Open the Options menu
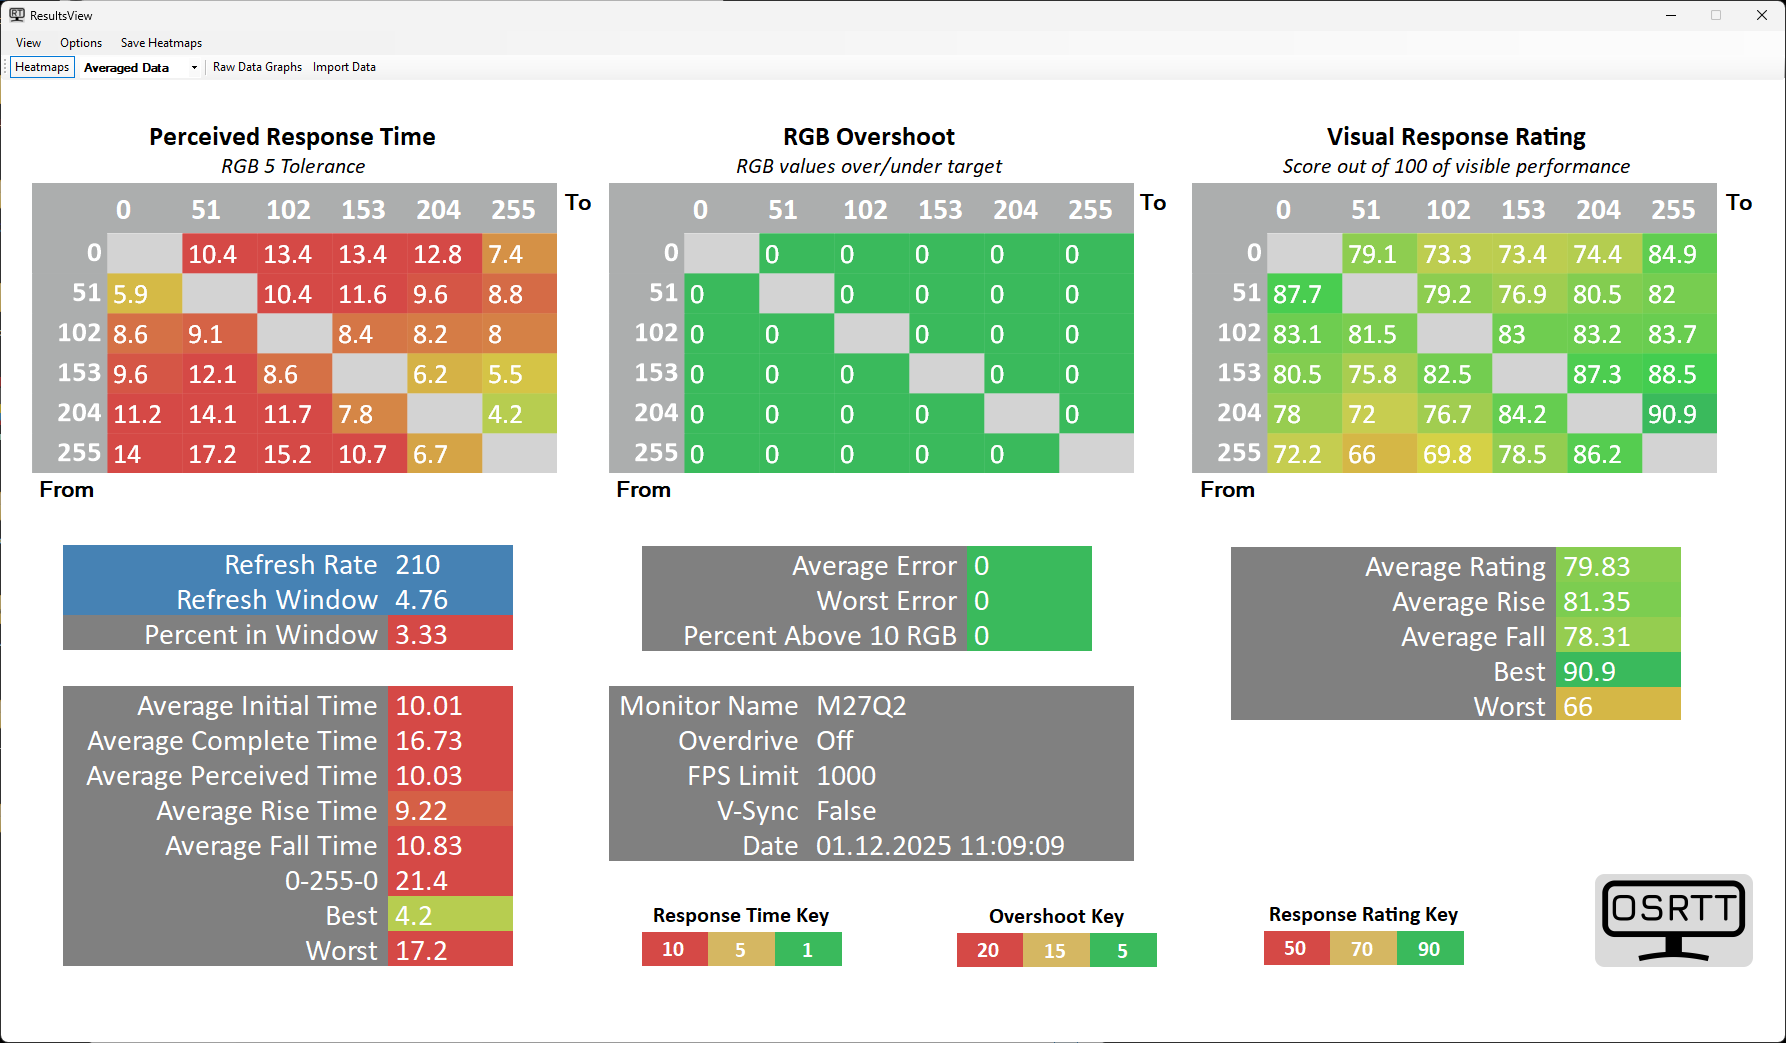 pyautogui.click(x=81, y=43)
